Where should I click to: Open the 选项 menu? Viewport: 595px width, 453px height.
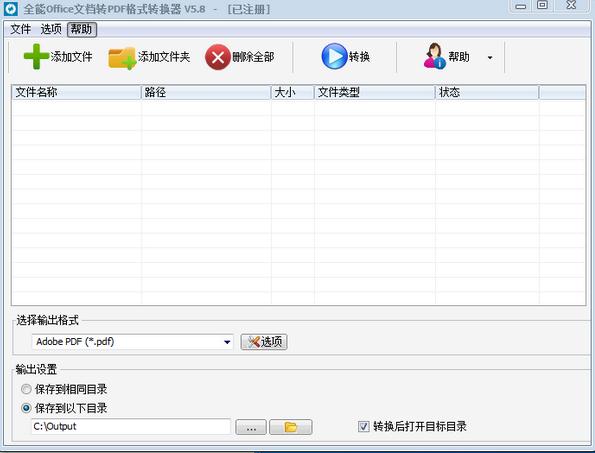click(51, 29)
